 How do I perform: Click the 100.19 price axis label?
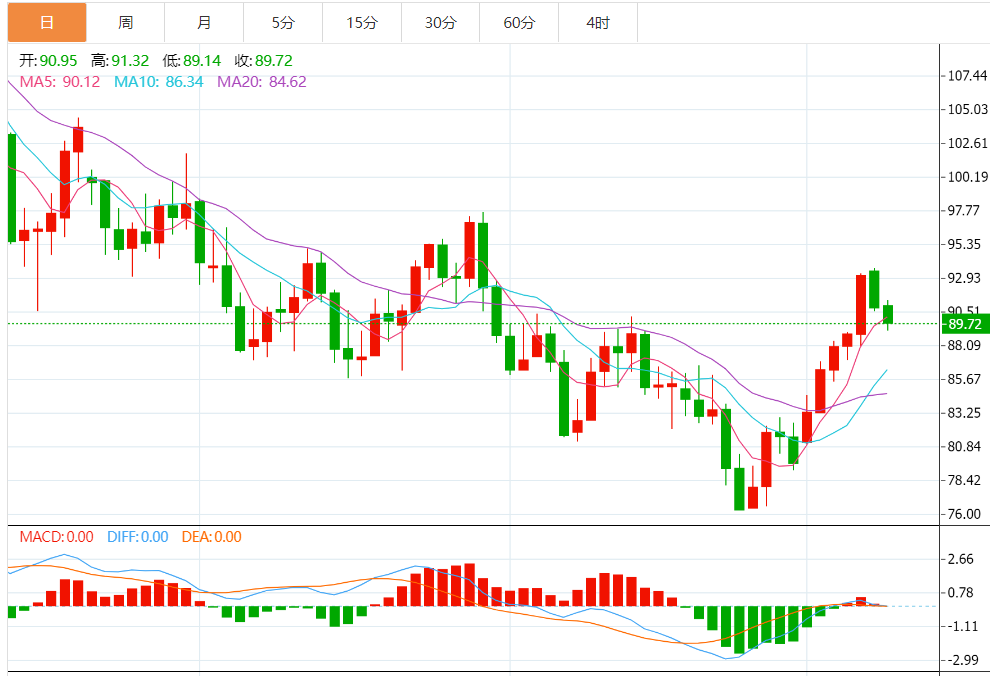[x=967, y=177]
